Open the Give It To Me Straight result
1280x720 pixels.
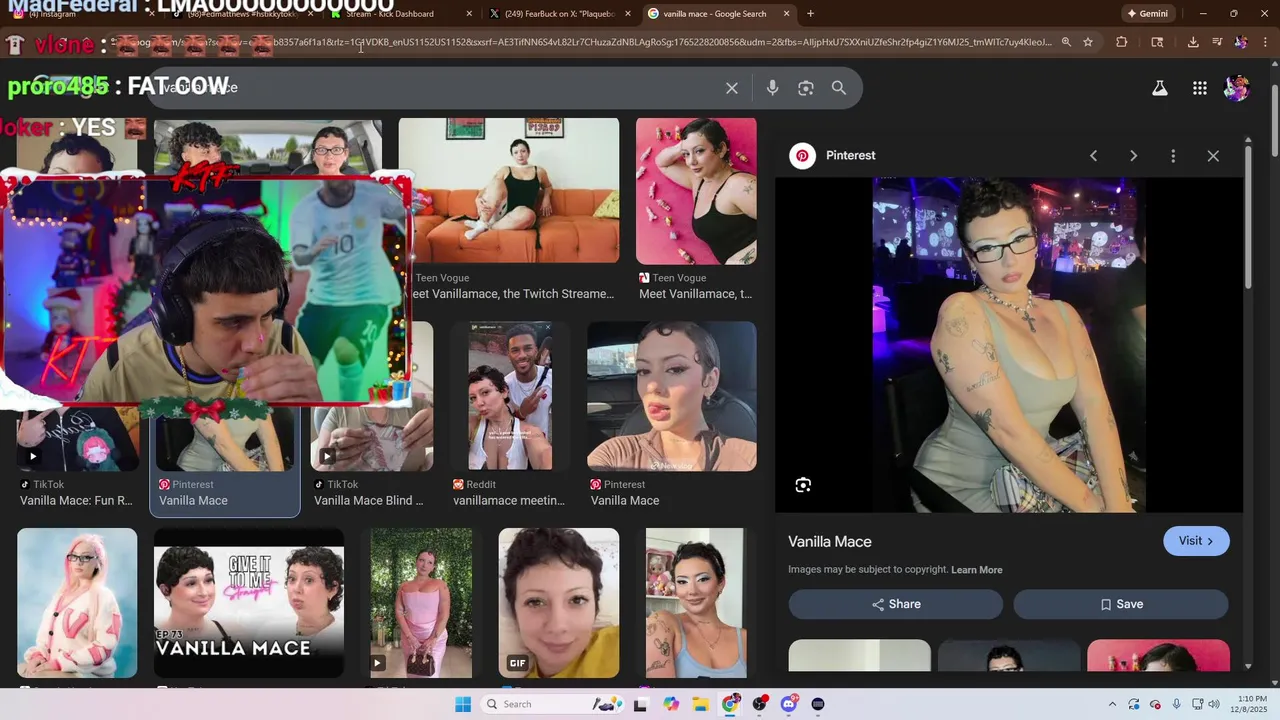coord(249,603)
